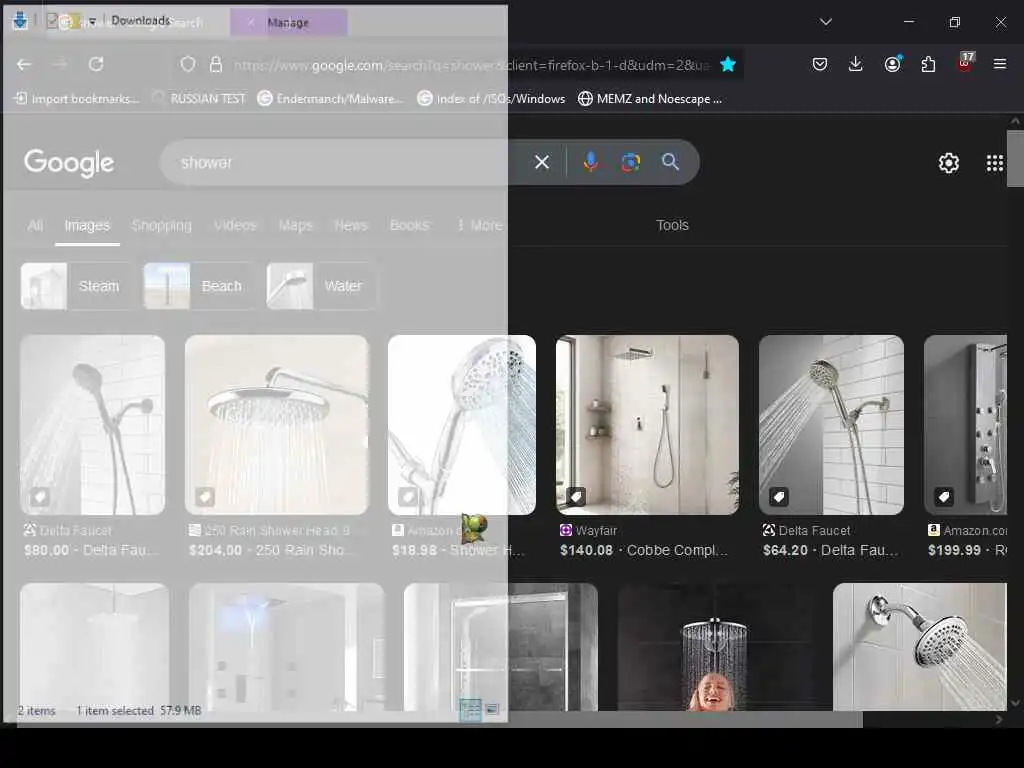Image resolution: width=1024 pixels, height=768 pixels.
Task: Open the Firefox downloads arrow icon
Action: pyautogui.click(x=856, y=64)
